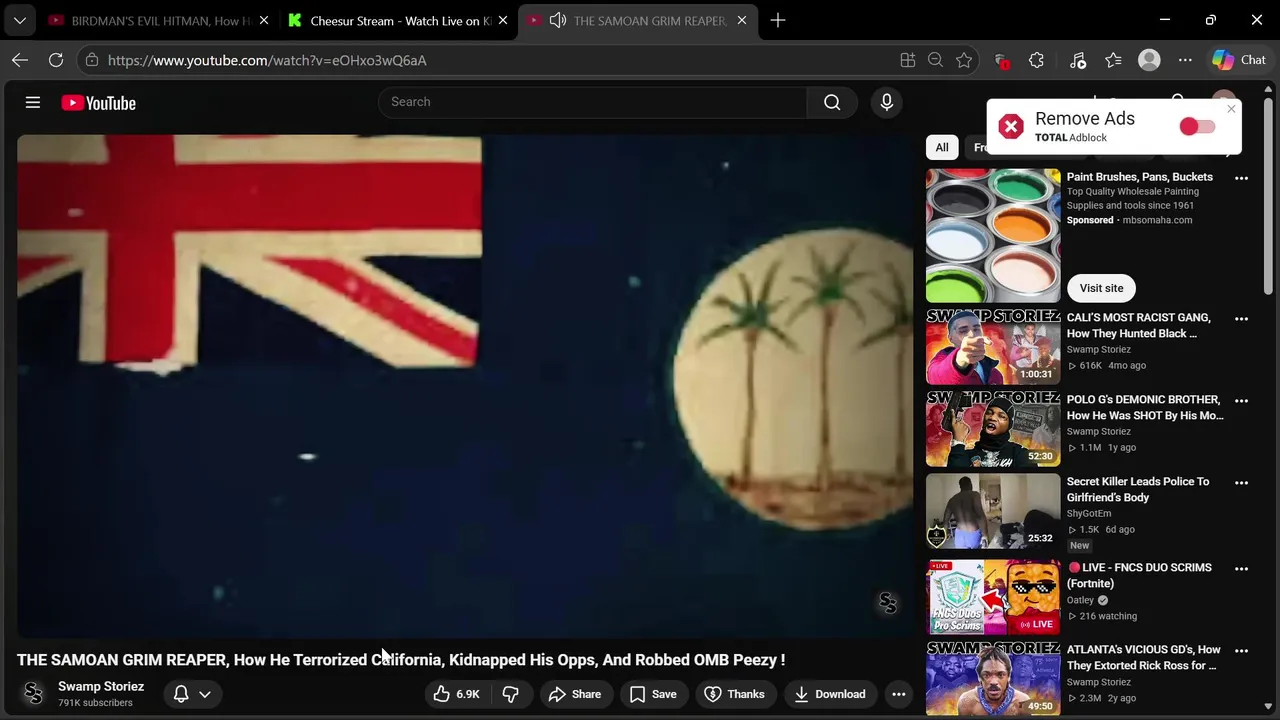Open options for Paint Brushes ad
Screen dimensions: 1280x720
click(x=1241, y=178)
